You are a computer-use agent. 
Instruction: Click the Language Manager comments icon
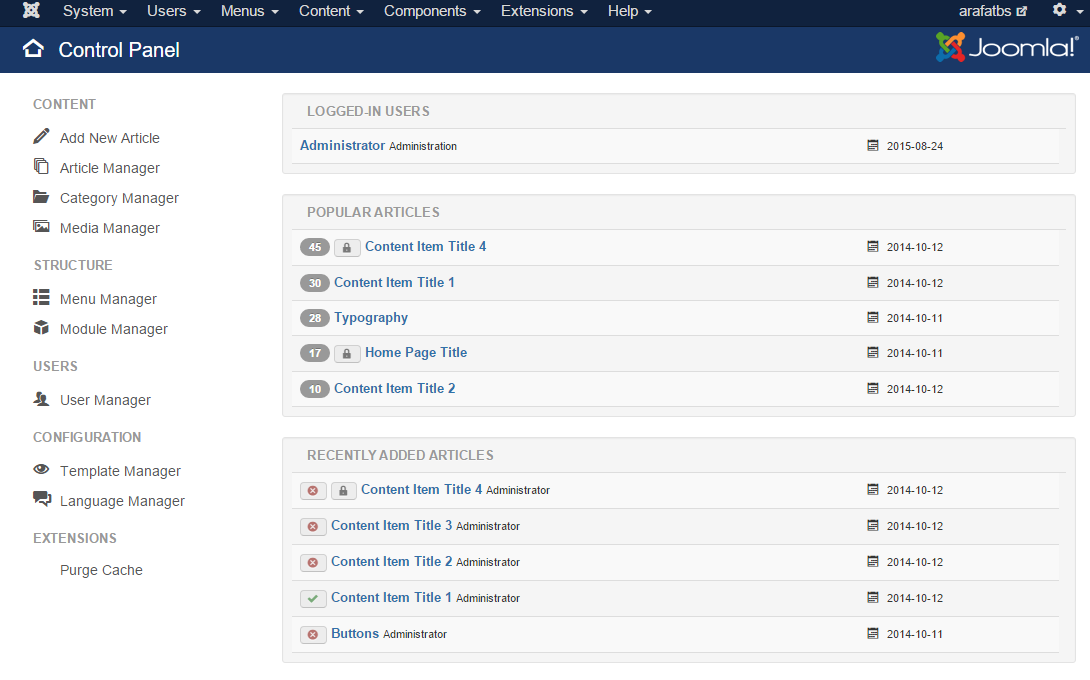pos(41,499)
